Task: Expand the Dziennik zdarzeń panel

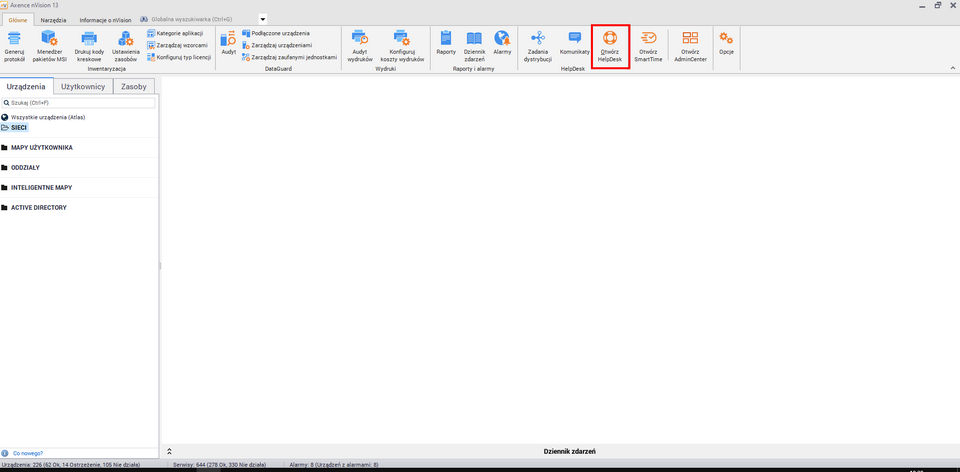Action: tap(169, 452)
